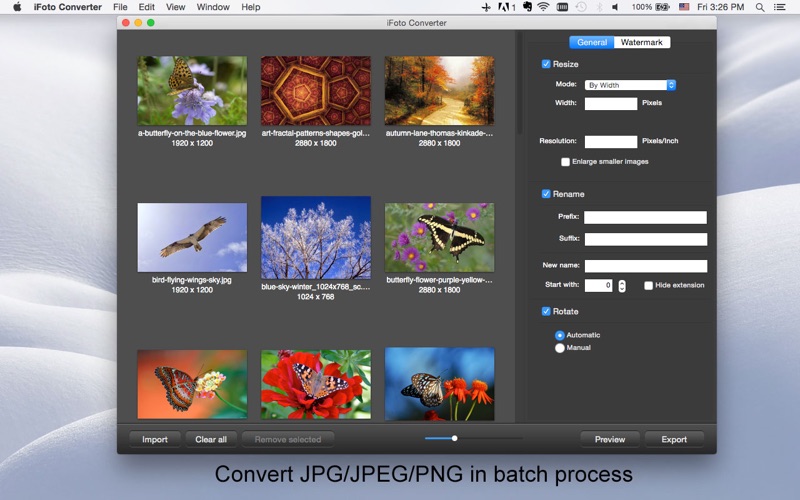Toggle the Rename checkbox
The image size is (800, 500).
pos(546,194)
